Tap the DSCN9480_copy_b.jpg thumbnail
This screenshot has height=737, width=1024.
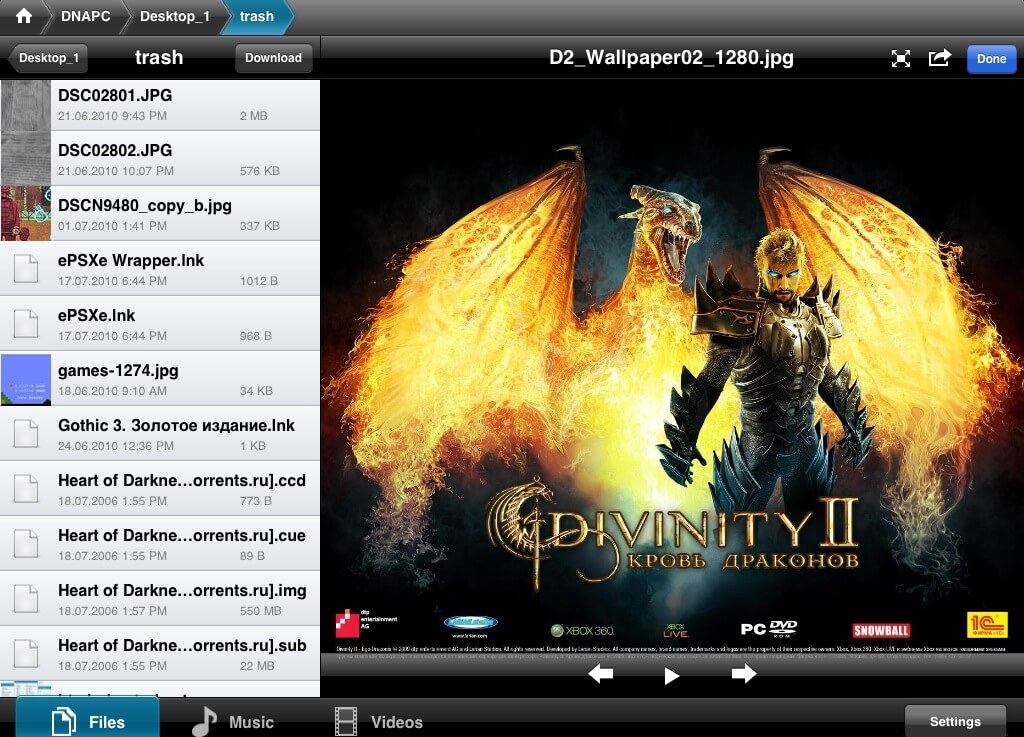[x=25, y=213]
